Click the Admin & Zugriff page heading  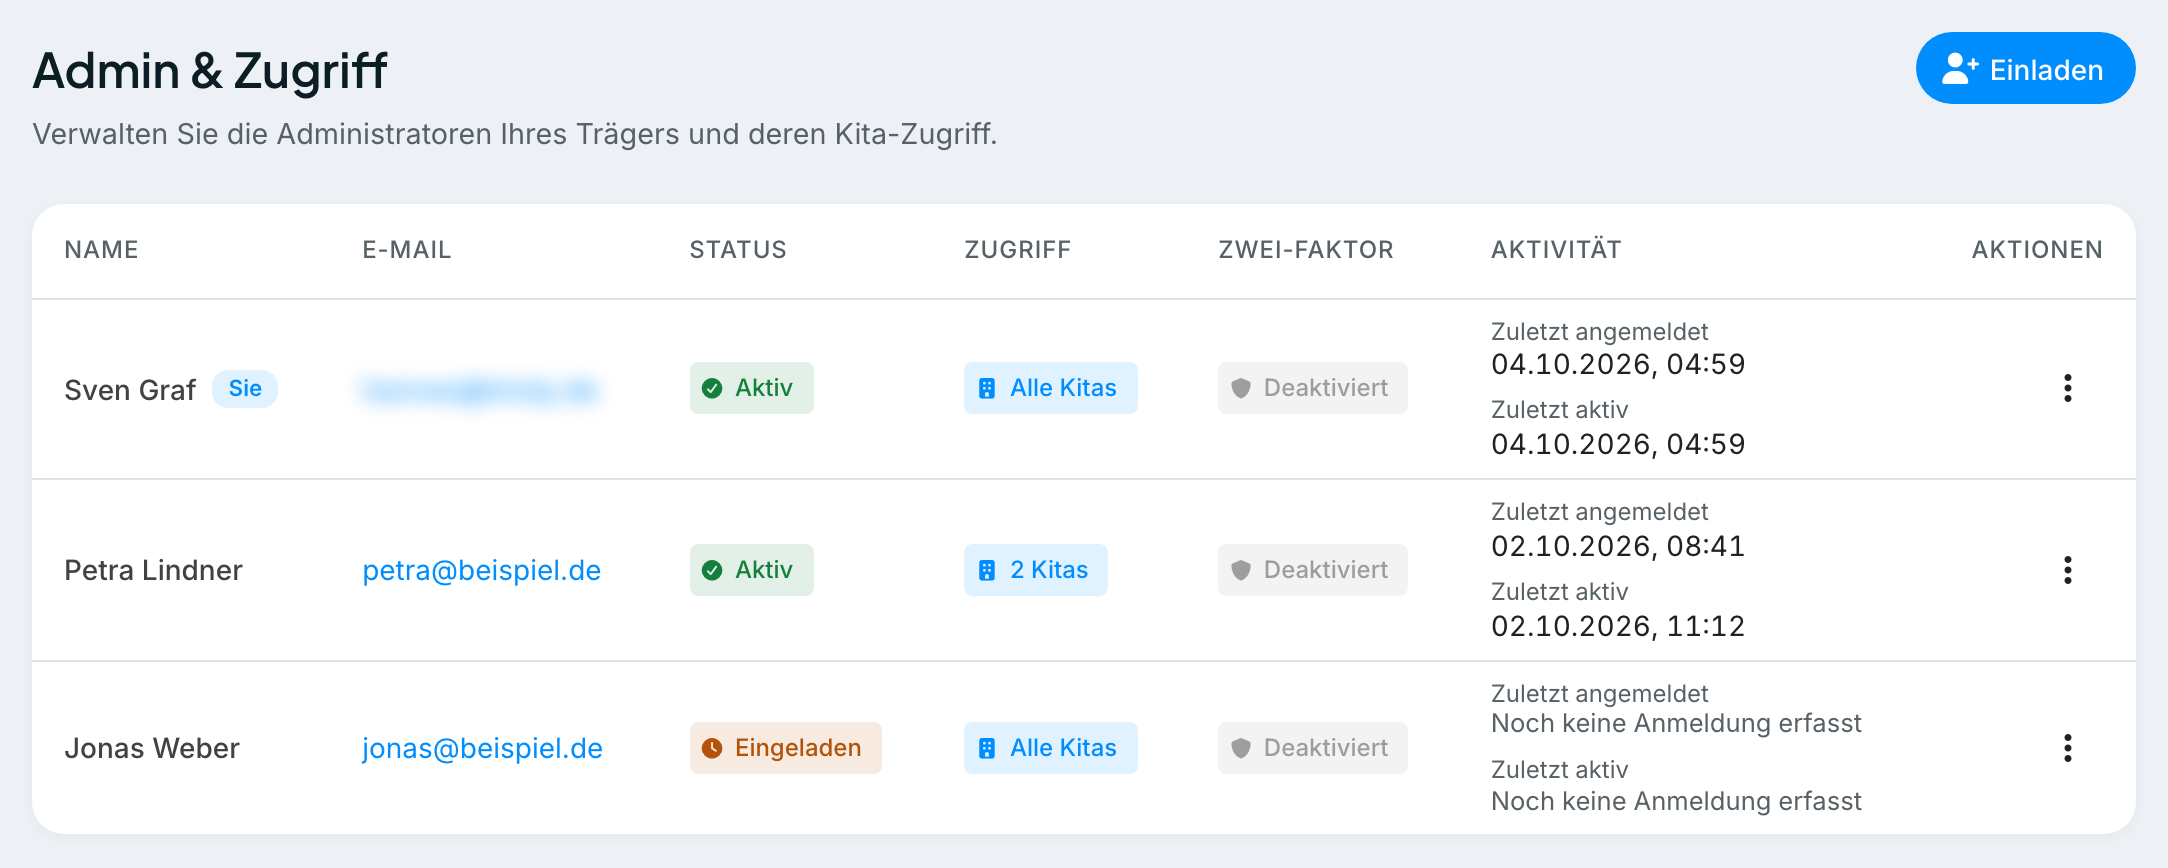tap(210, 71)
